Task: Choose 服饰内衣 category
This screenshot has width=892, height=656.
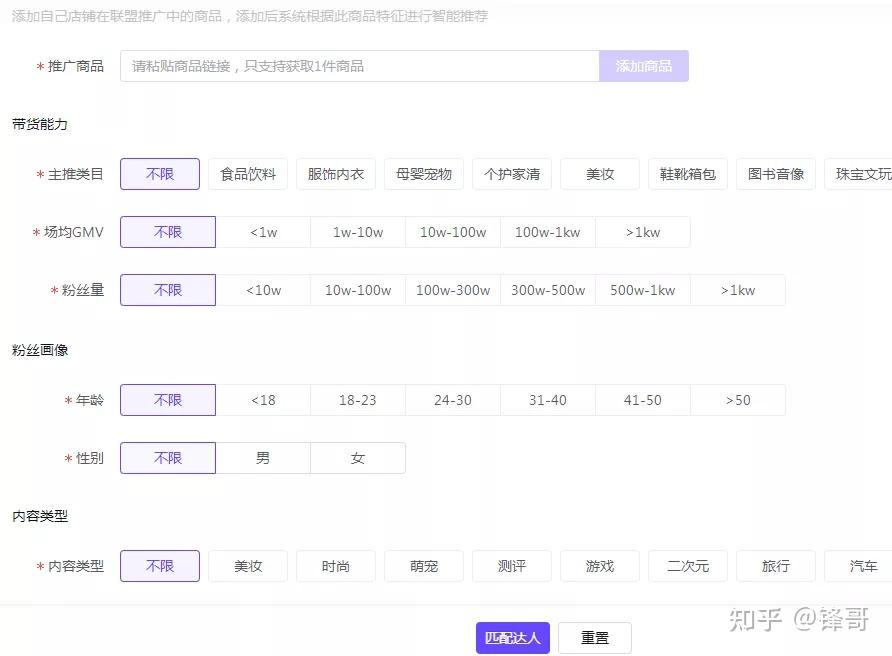Action: [x=336, y=174]
